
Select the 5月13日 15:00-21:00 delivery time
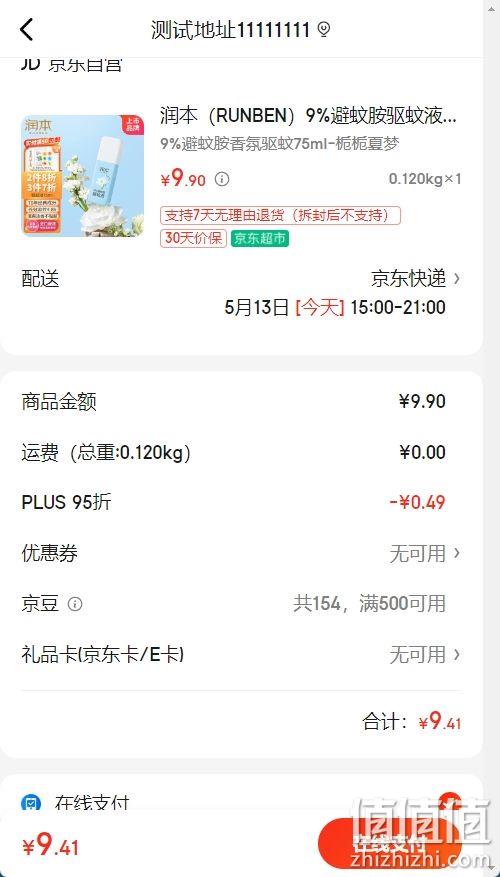[335, 307]
